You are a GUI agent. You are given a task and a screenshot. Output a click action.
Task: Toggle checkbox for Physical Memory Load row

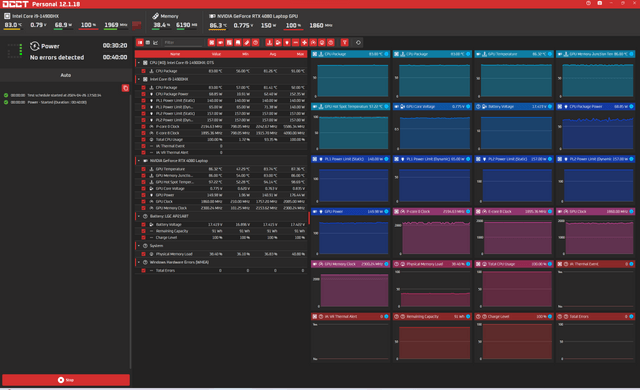143,254
